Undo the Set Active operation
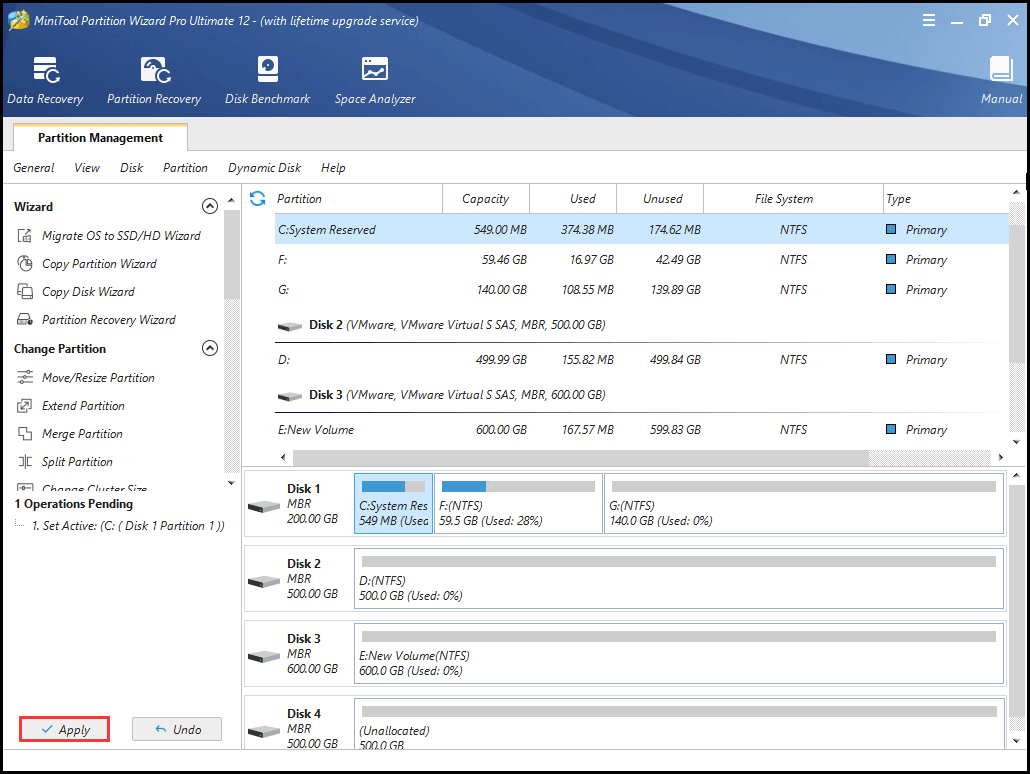 (x=176, y=728)
